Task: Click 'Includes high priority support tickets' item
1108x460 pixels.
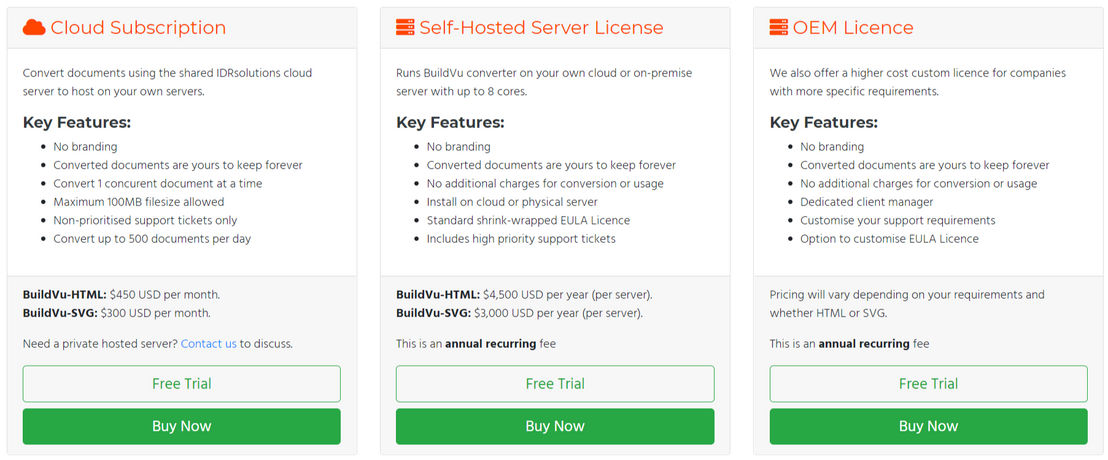Action: (x=521, y=239)
